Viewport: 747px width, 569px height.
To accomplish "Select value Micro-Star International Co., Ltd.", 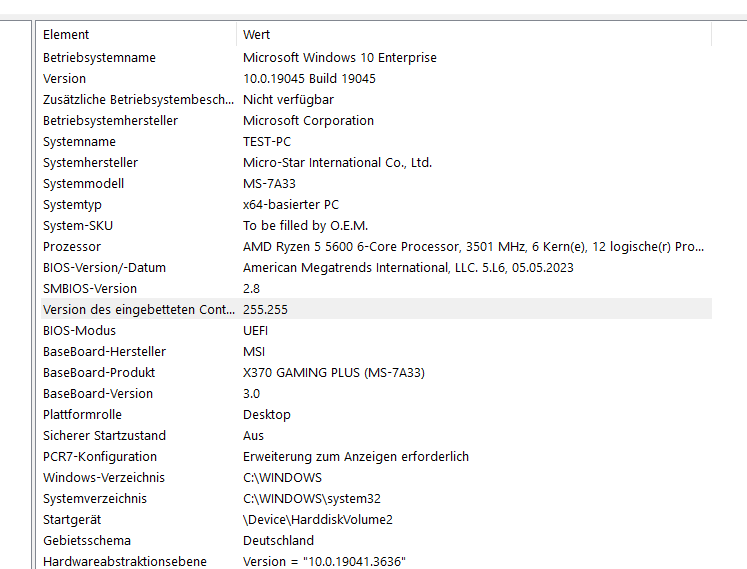I will [337, 163].
